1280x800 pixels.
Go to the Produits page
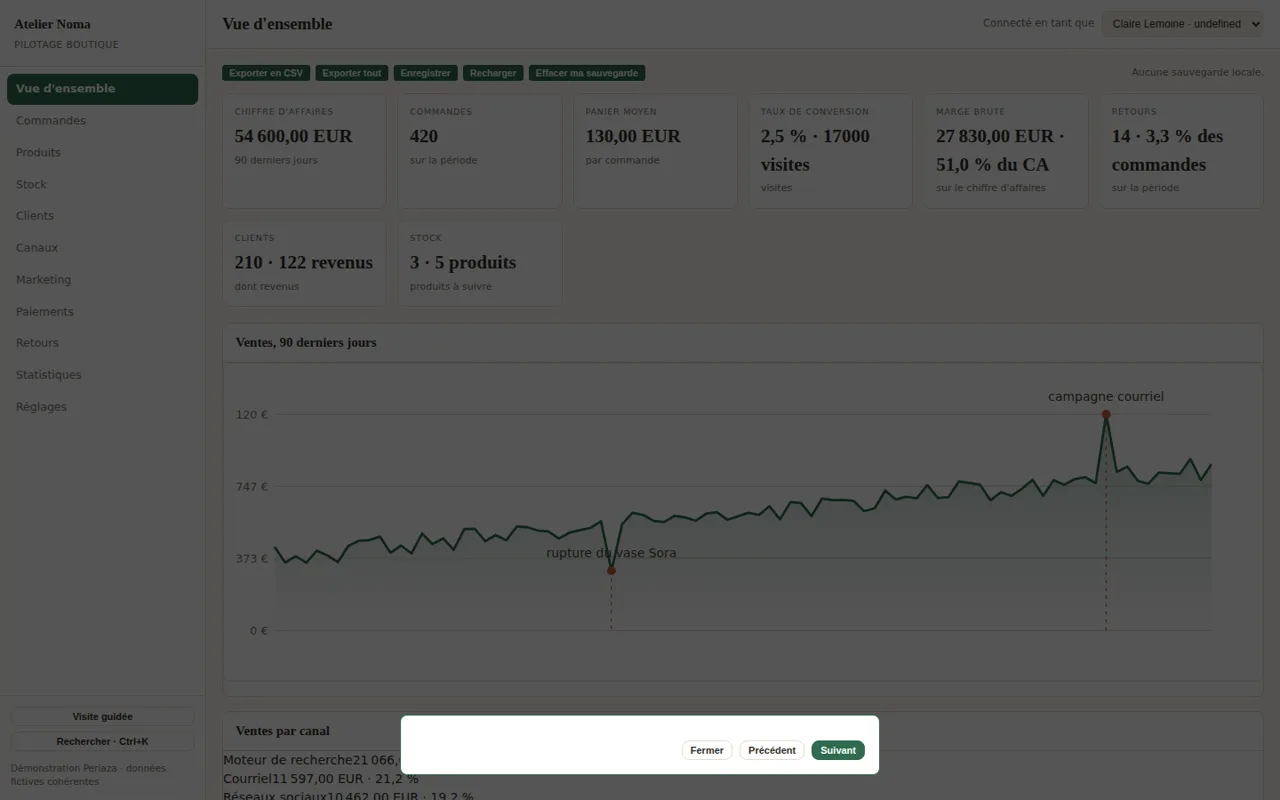coord(102,153)
